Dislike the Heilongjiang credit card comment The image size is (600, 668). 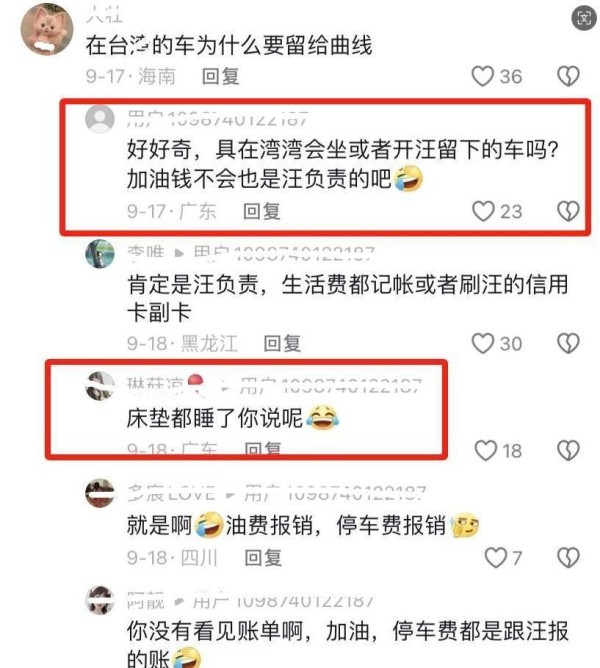[568, 343]
